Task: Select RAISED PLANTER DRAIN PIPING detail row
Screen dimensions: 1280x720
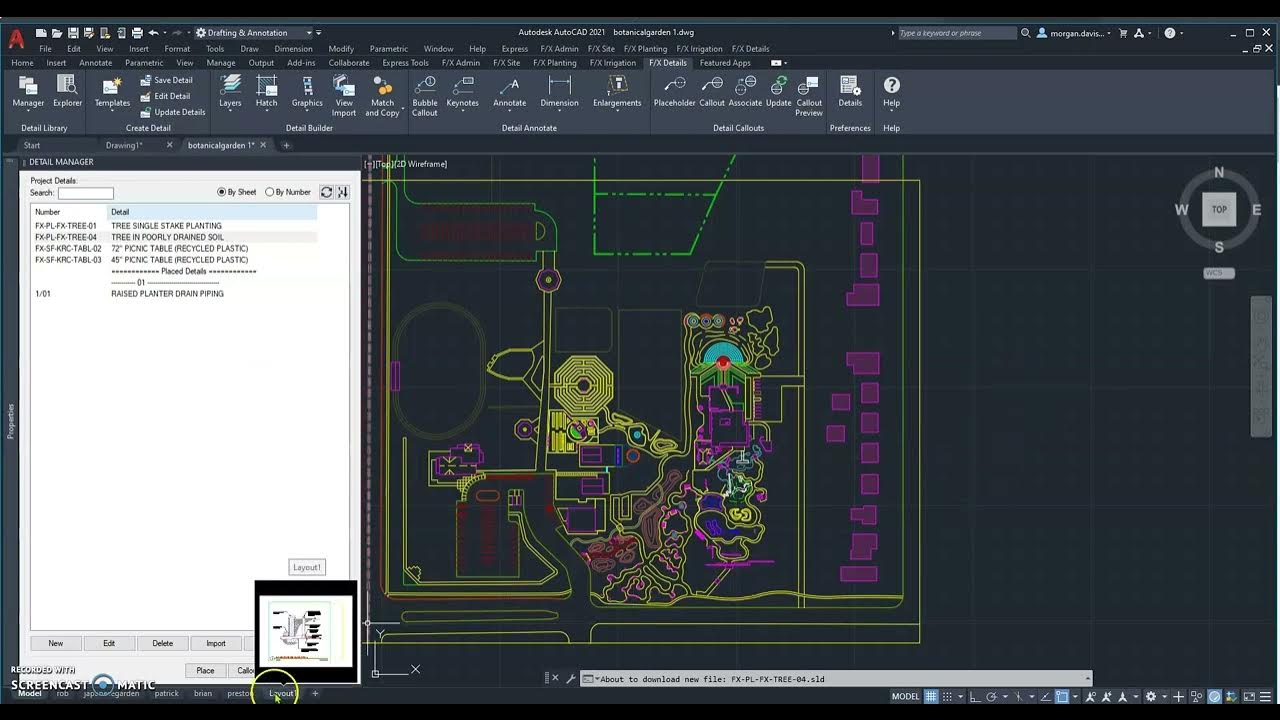Action: (x=175, y=294)
